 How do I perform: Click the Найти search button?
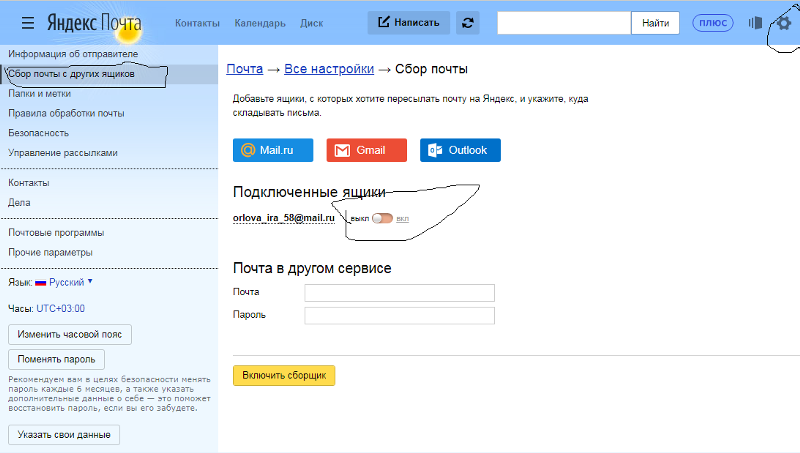click(x=655, y=23)
